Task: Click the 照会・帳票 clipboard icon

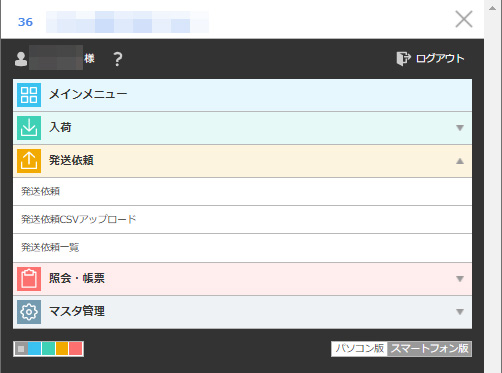Action: click(29, 279)
